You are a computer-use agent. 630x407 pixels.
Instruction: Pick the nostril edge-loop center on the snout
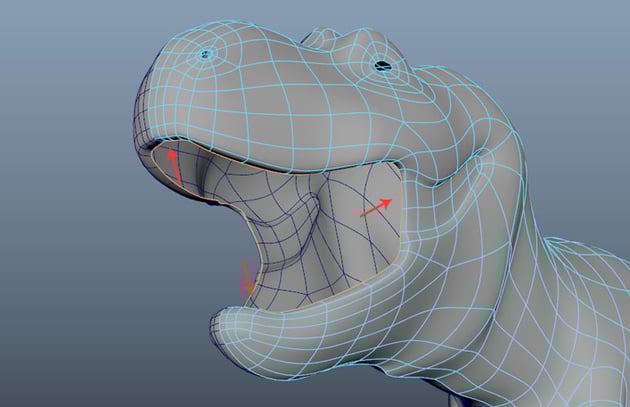click(205, 54)
